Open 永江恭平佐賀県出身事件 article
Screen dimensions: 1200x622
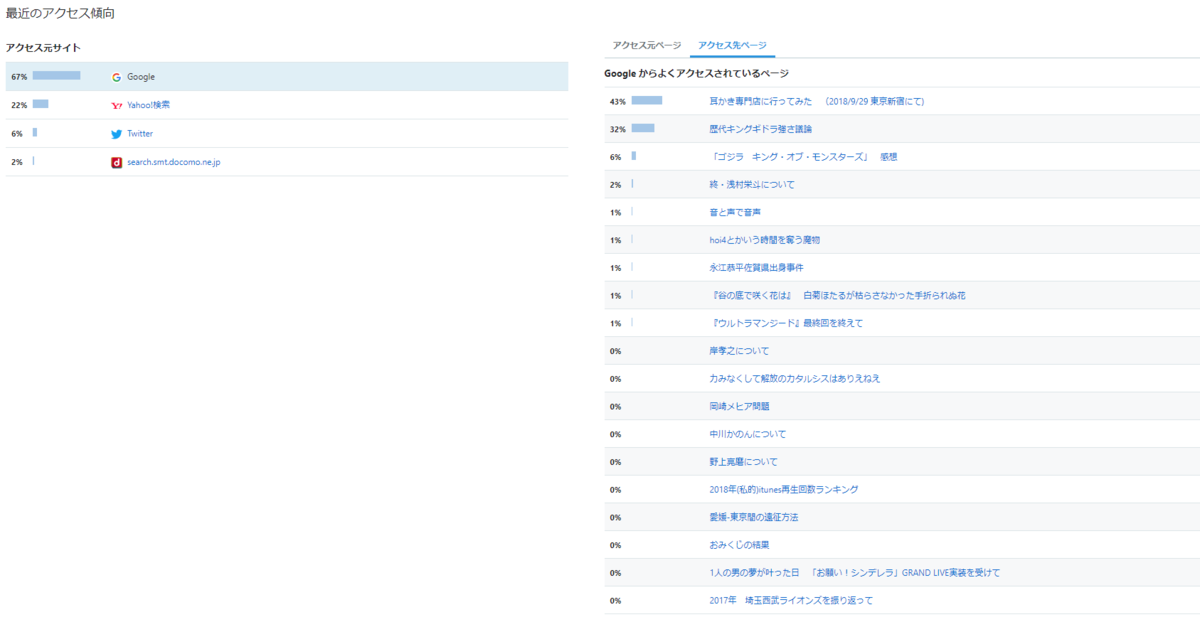coord(756,268)
